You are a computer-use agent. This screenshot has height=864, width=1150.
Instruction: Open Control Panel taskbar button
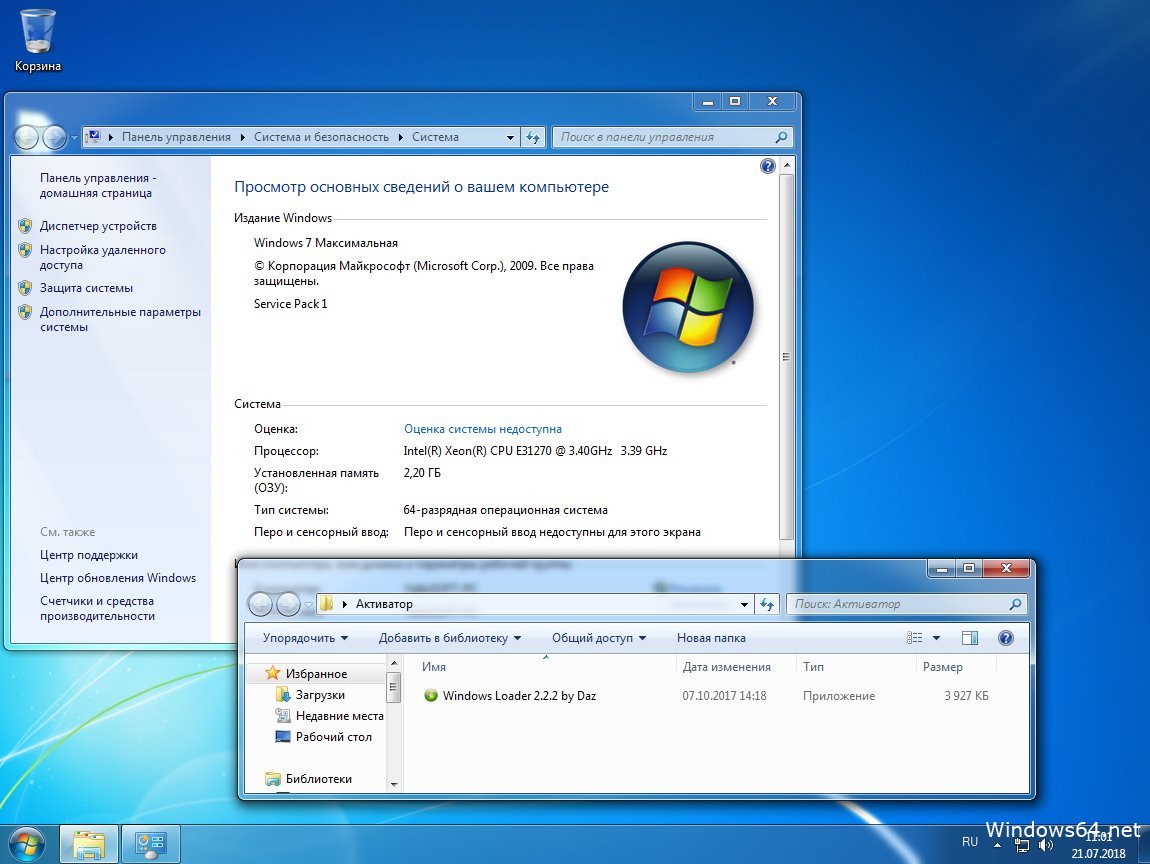point(150,844)
